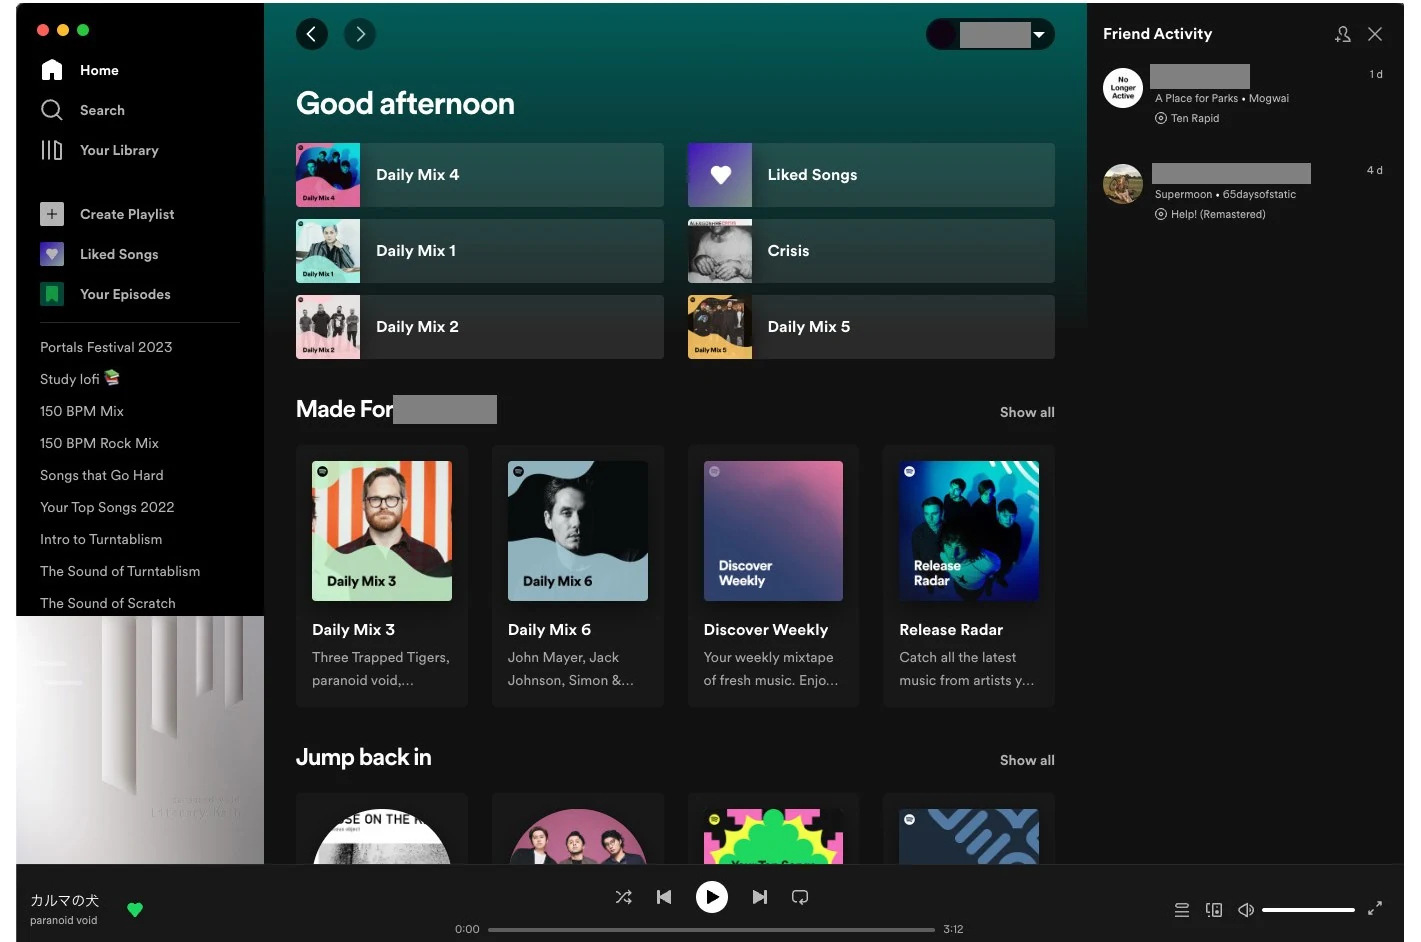Viewport: 1421px width, 942px height.
Task: Toggle shuffle mode
Action: 624,897
